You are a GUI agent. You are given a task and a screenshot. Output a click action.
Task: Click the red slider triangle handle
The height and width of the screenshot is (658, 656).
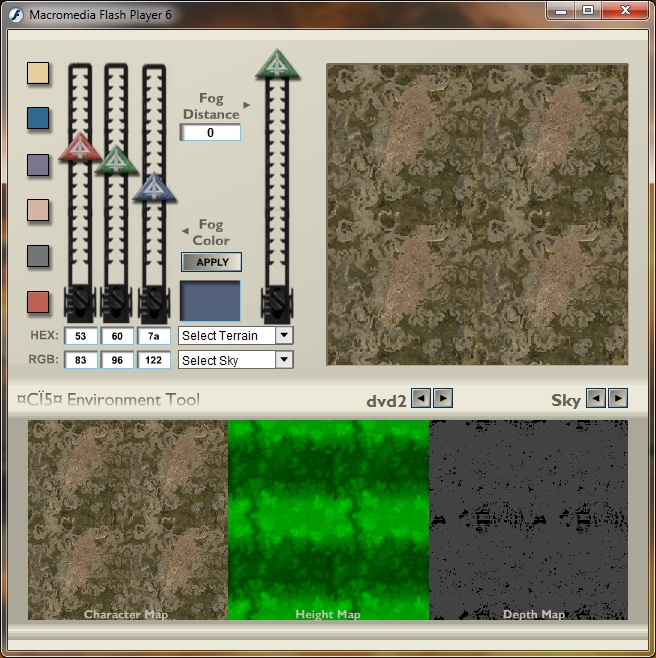(80, 148)
